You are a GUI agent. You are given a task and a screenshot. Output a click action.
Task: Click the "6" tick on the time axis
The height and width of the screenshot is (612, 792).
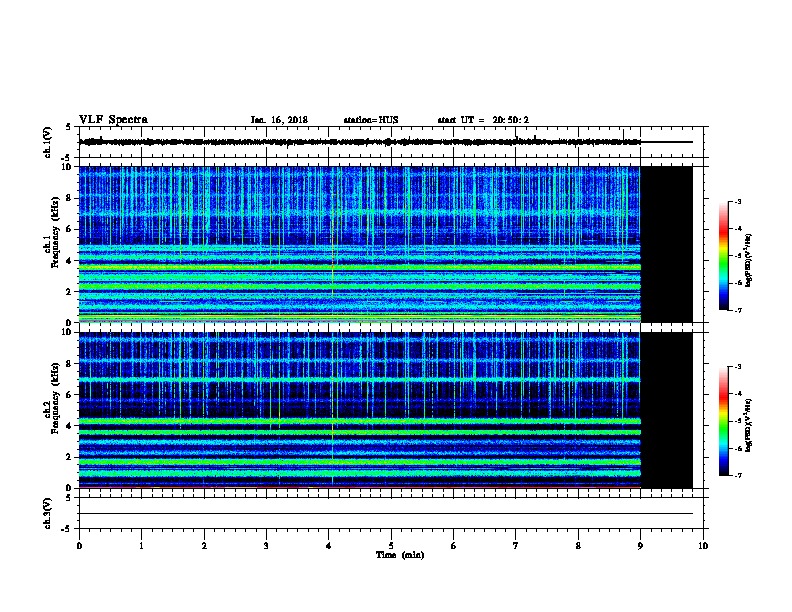tap(454, 546)
